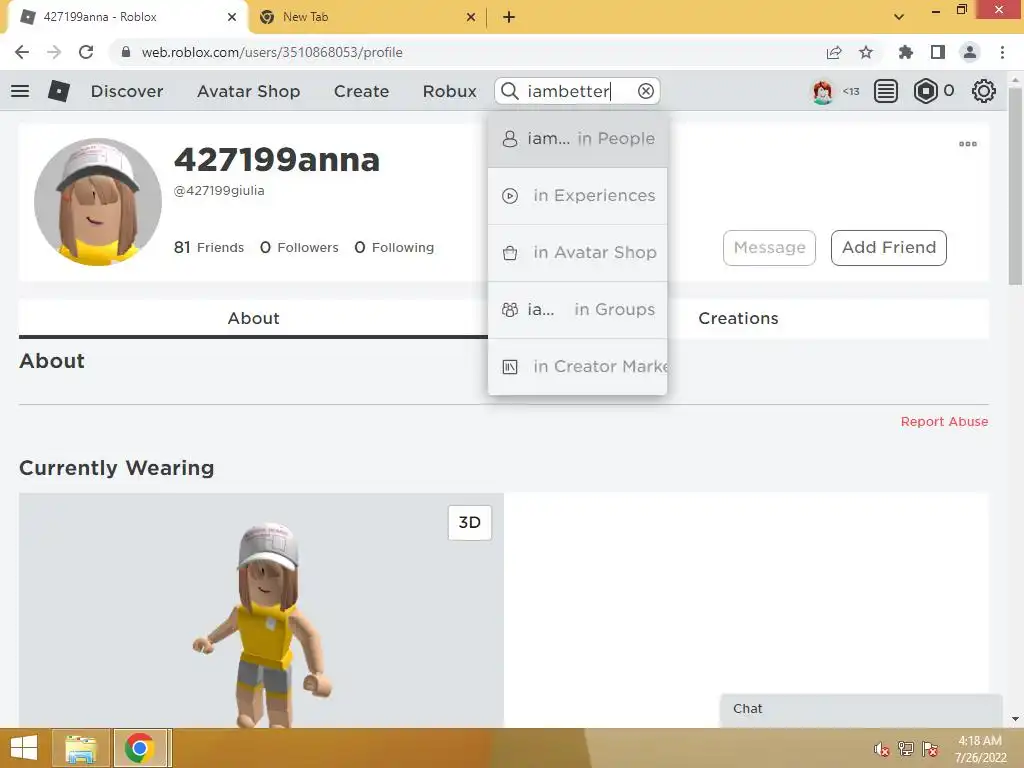Open File Explorer in taskbar

point(81,748)
